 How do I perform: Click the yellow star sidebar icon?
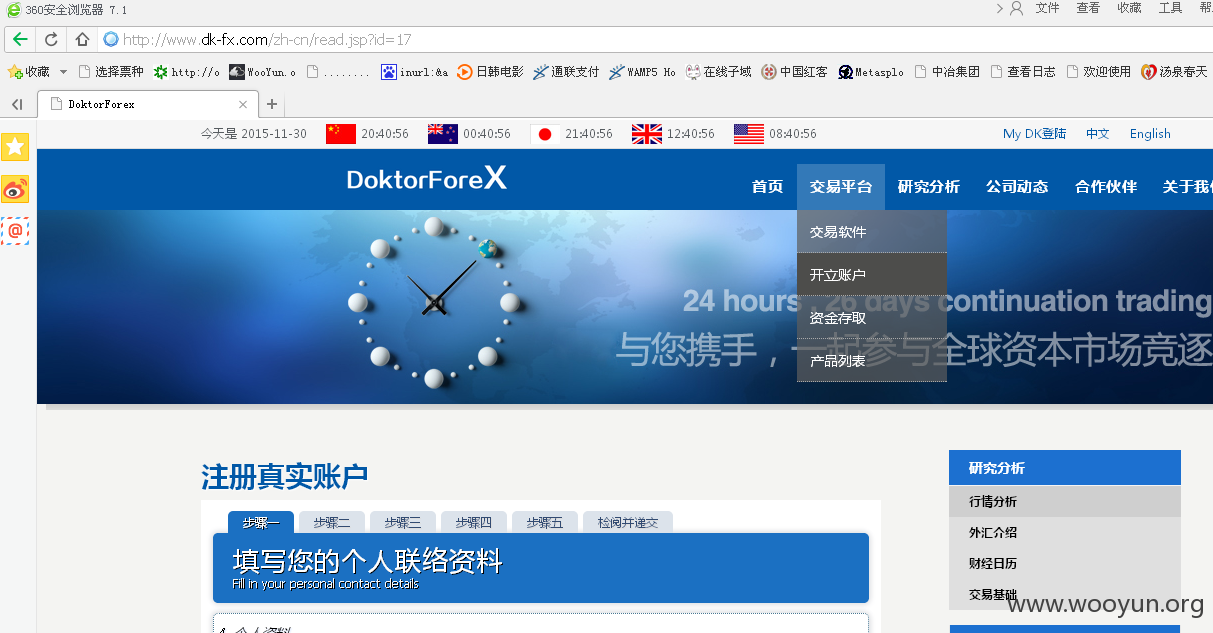tap(15, 147)
